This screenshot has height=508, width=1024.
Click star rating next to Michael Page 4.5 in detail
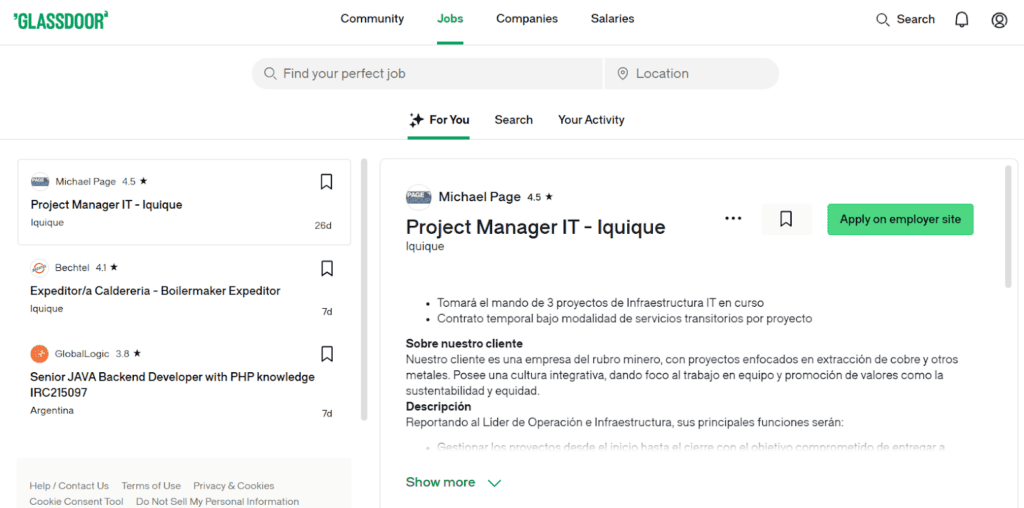point(549,197)
